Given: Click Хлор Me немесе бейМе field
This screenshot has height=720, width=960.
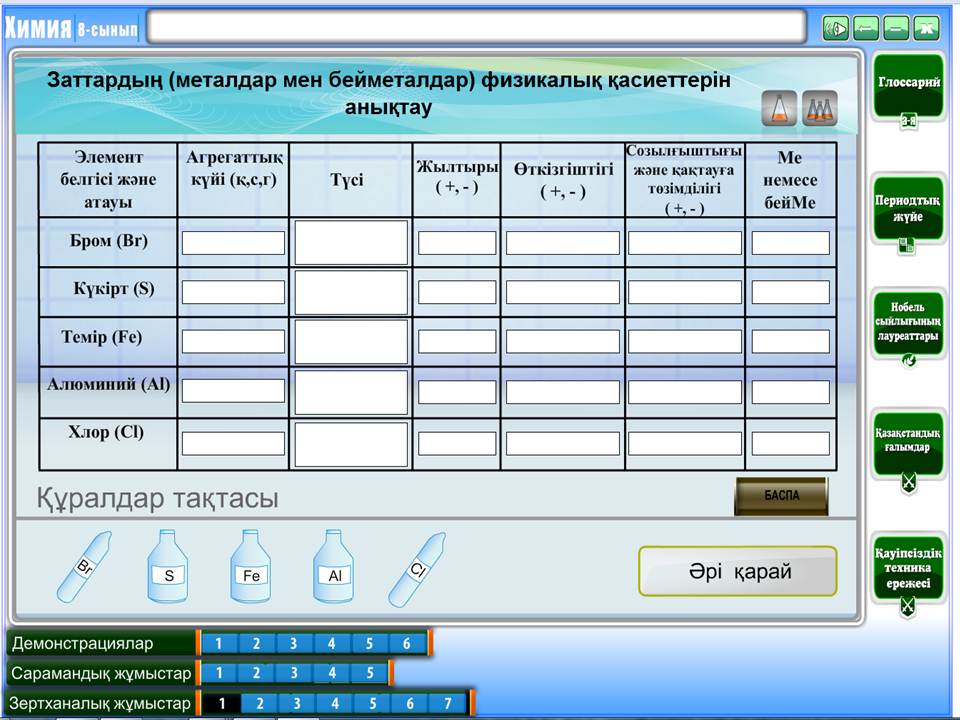Looking at the screenshot, I should click(790, 443).
